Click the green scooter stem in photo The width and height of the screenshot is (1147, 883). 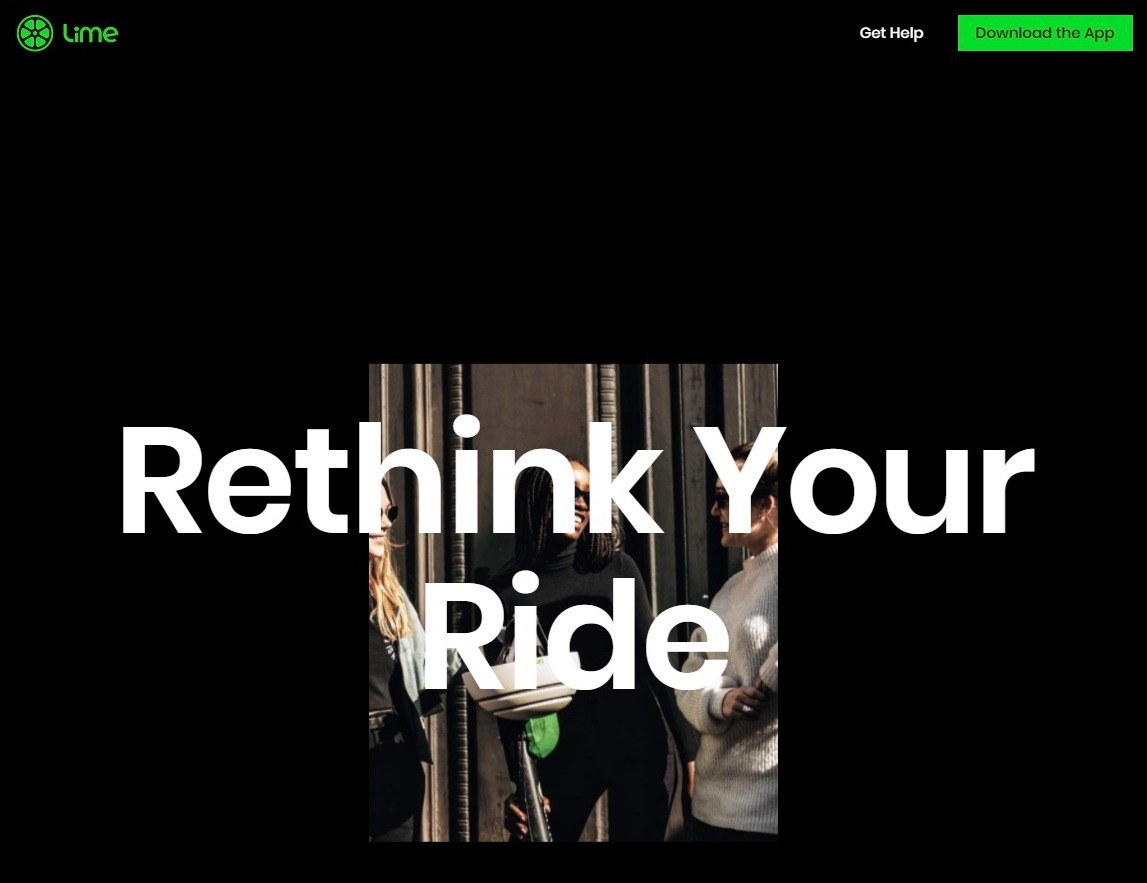point(543,735)
